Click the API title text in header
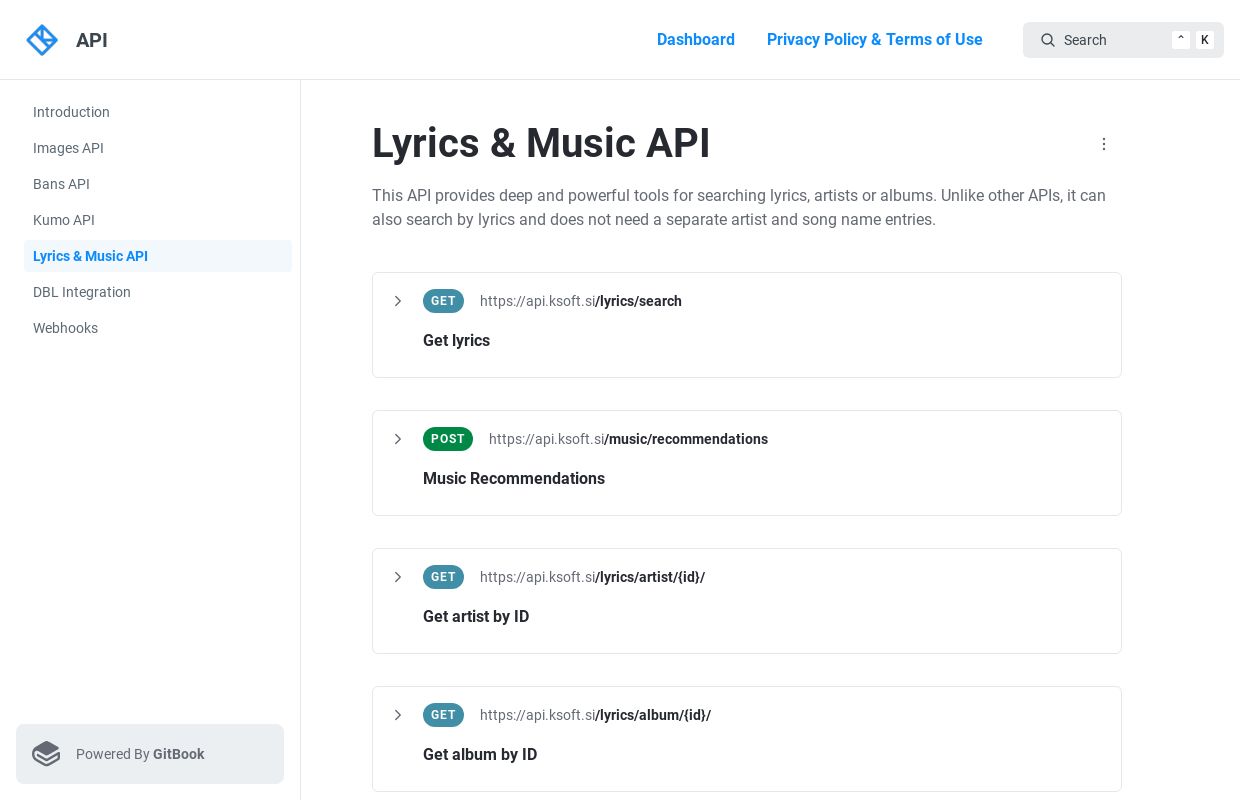Viewport: 1240px width, 800px height. 92,40
